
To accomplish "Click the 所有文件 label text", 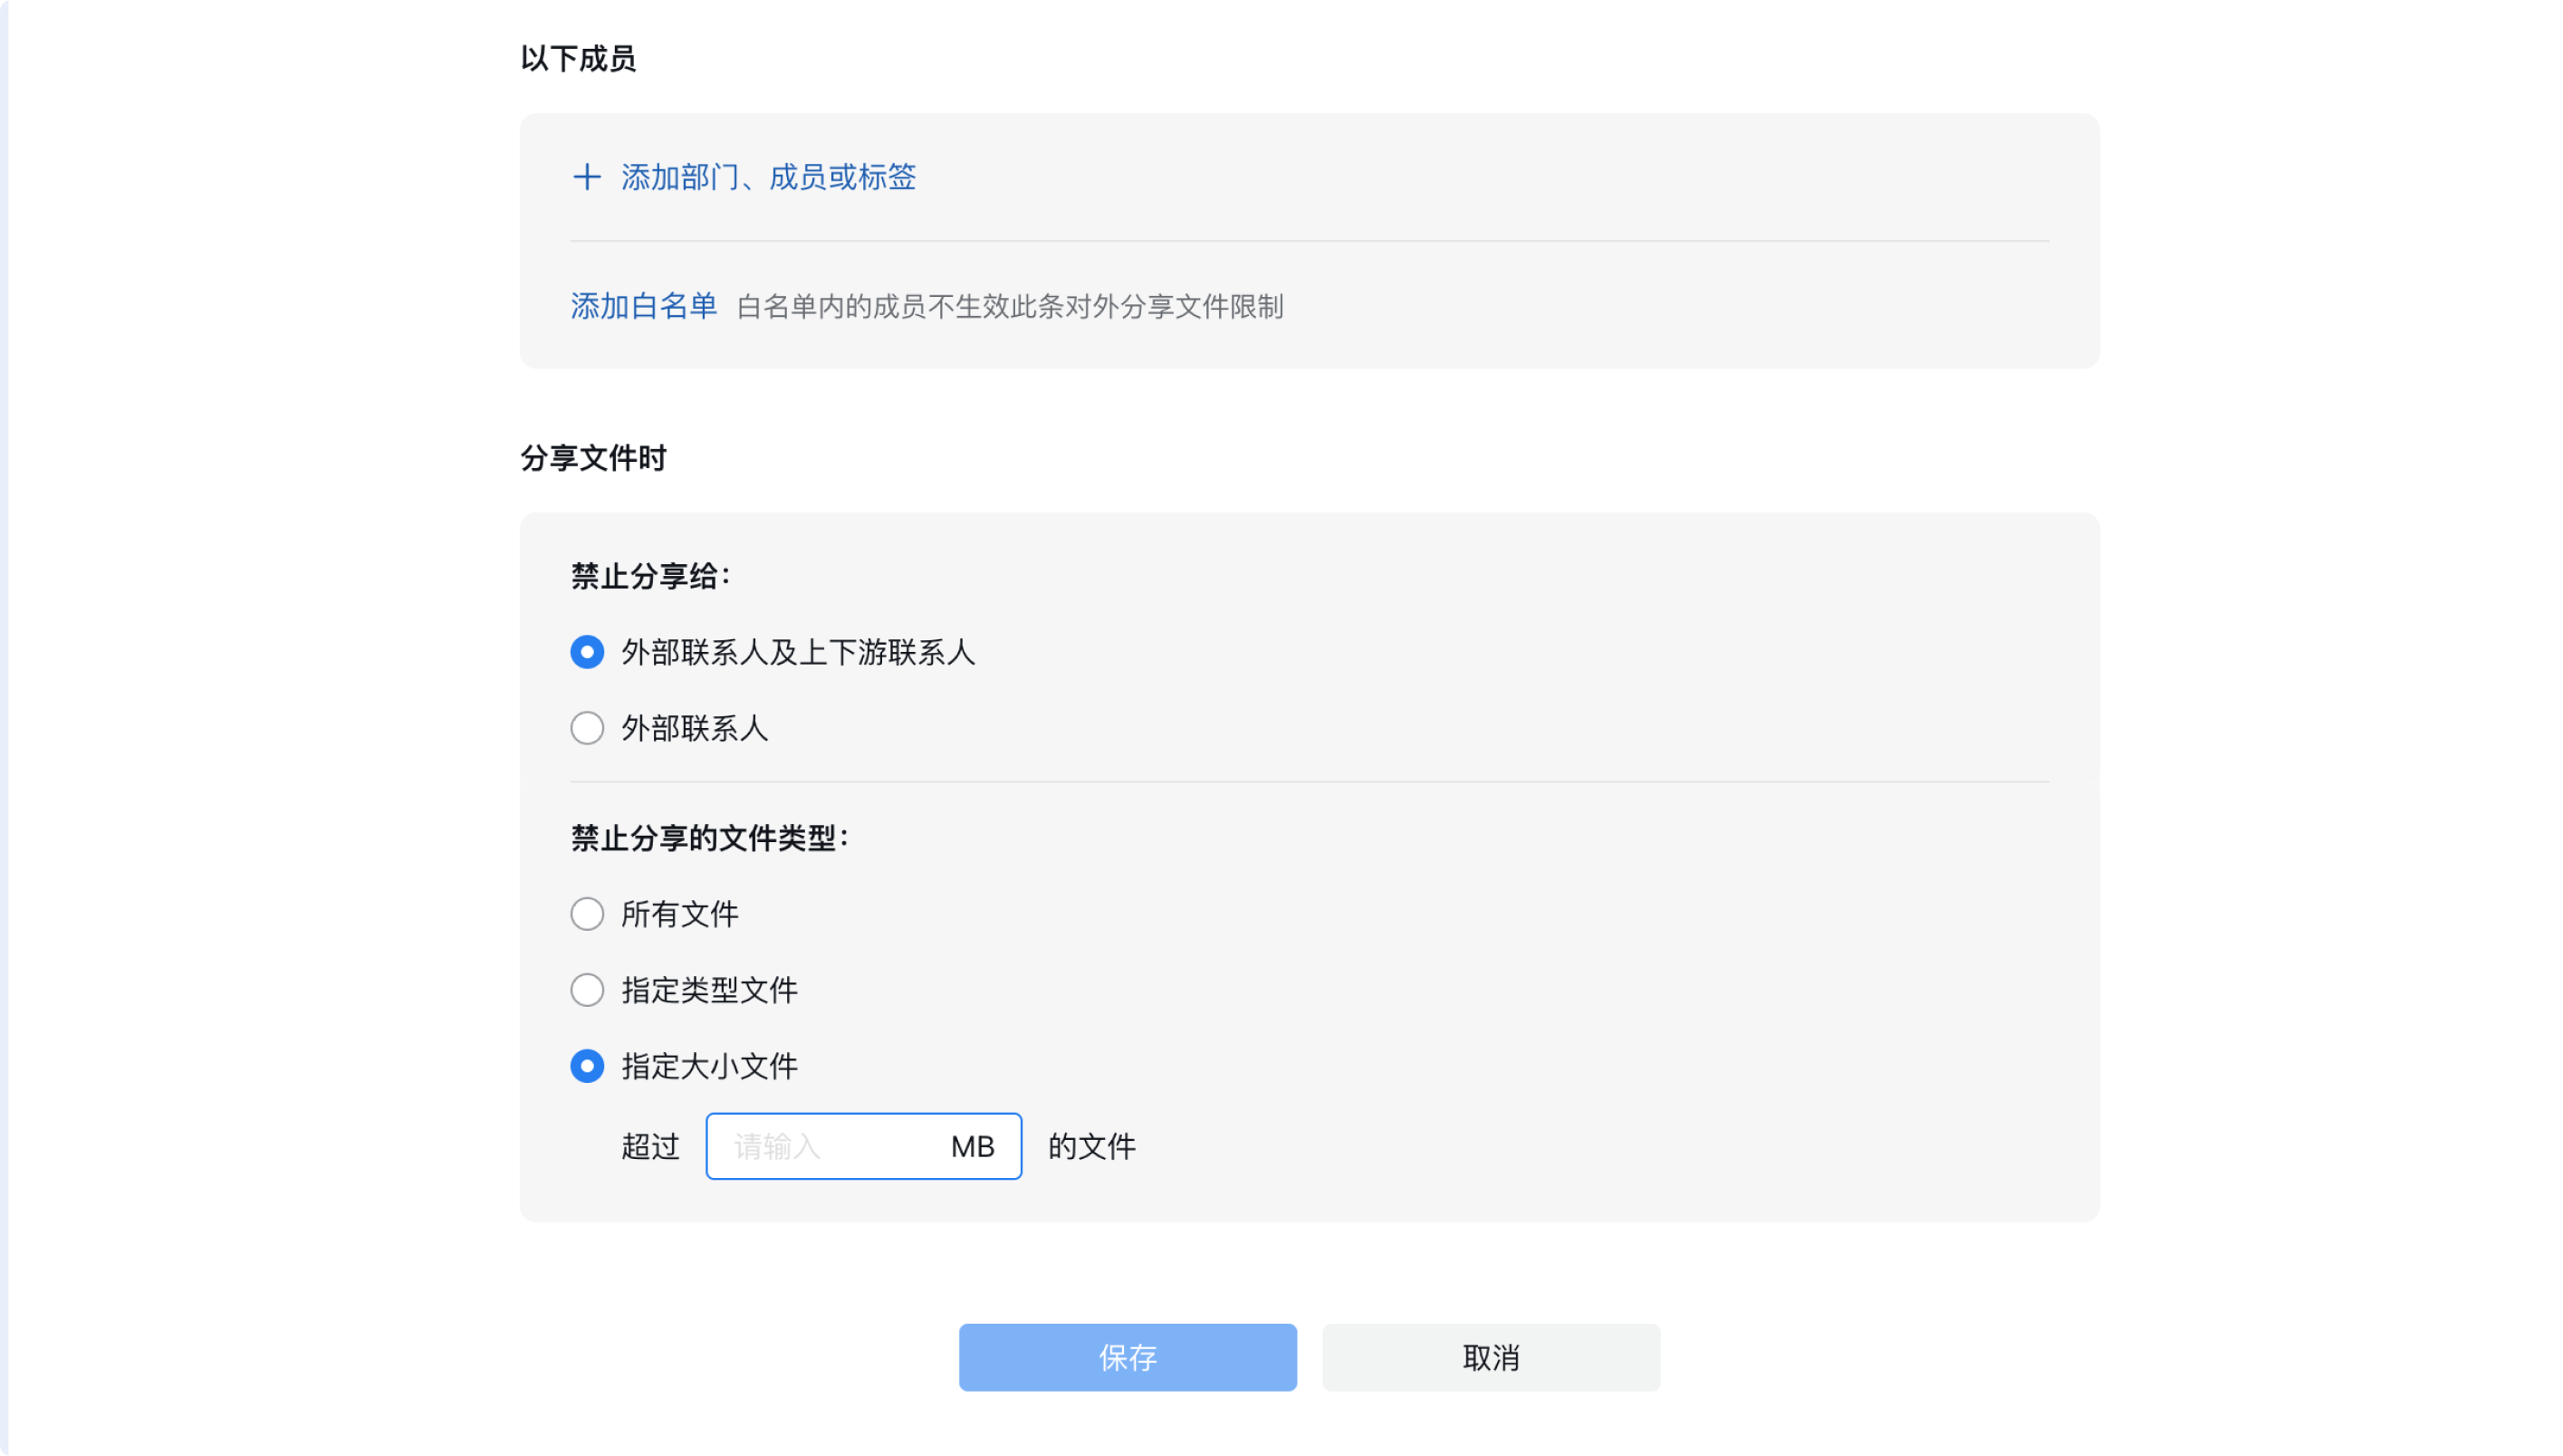I will [x=680, y=914].
